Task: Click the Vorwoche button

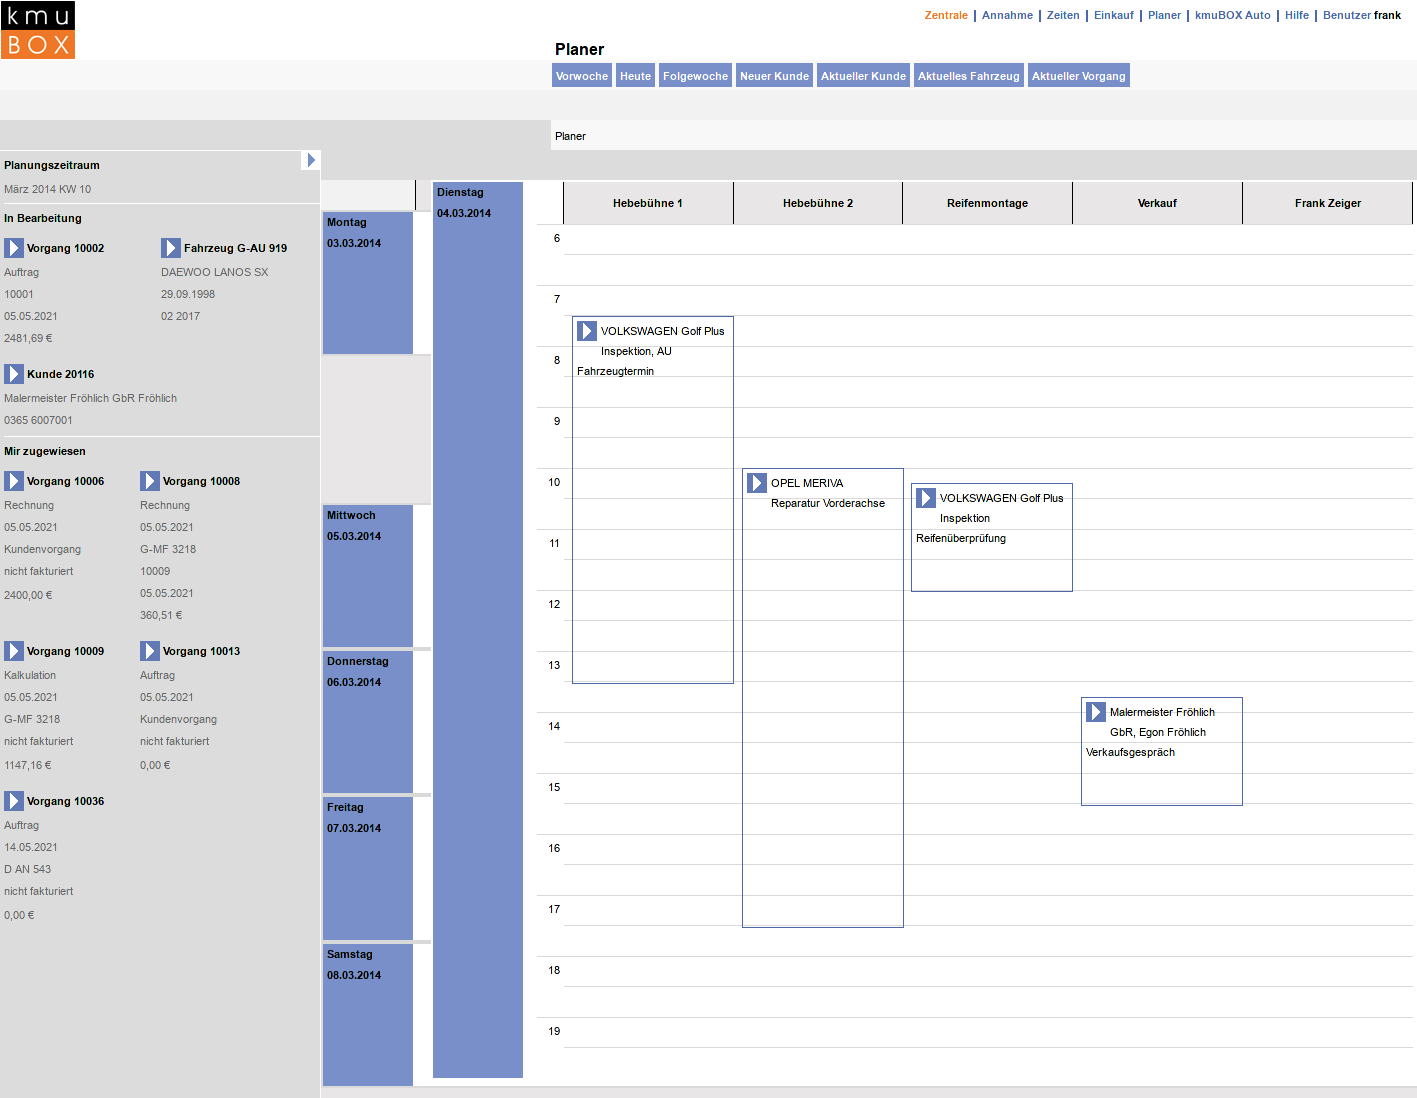Action: (x=581, y=76)
